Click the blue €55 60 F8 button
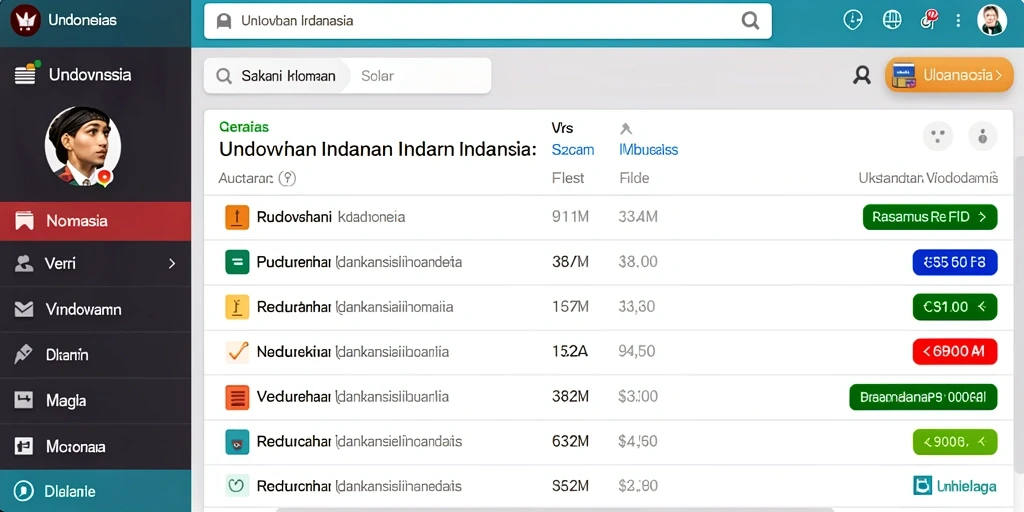This screenshot has height=512, width=1024. point(955,262)
